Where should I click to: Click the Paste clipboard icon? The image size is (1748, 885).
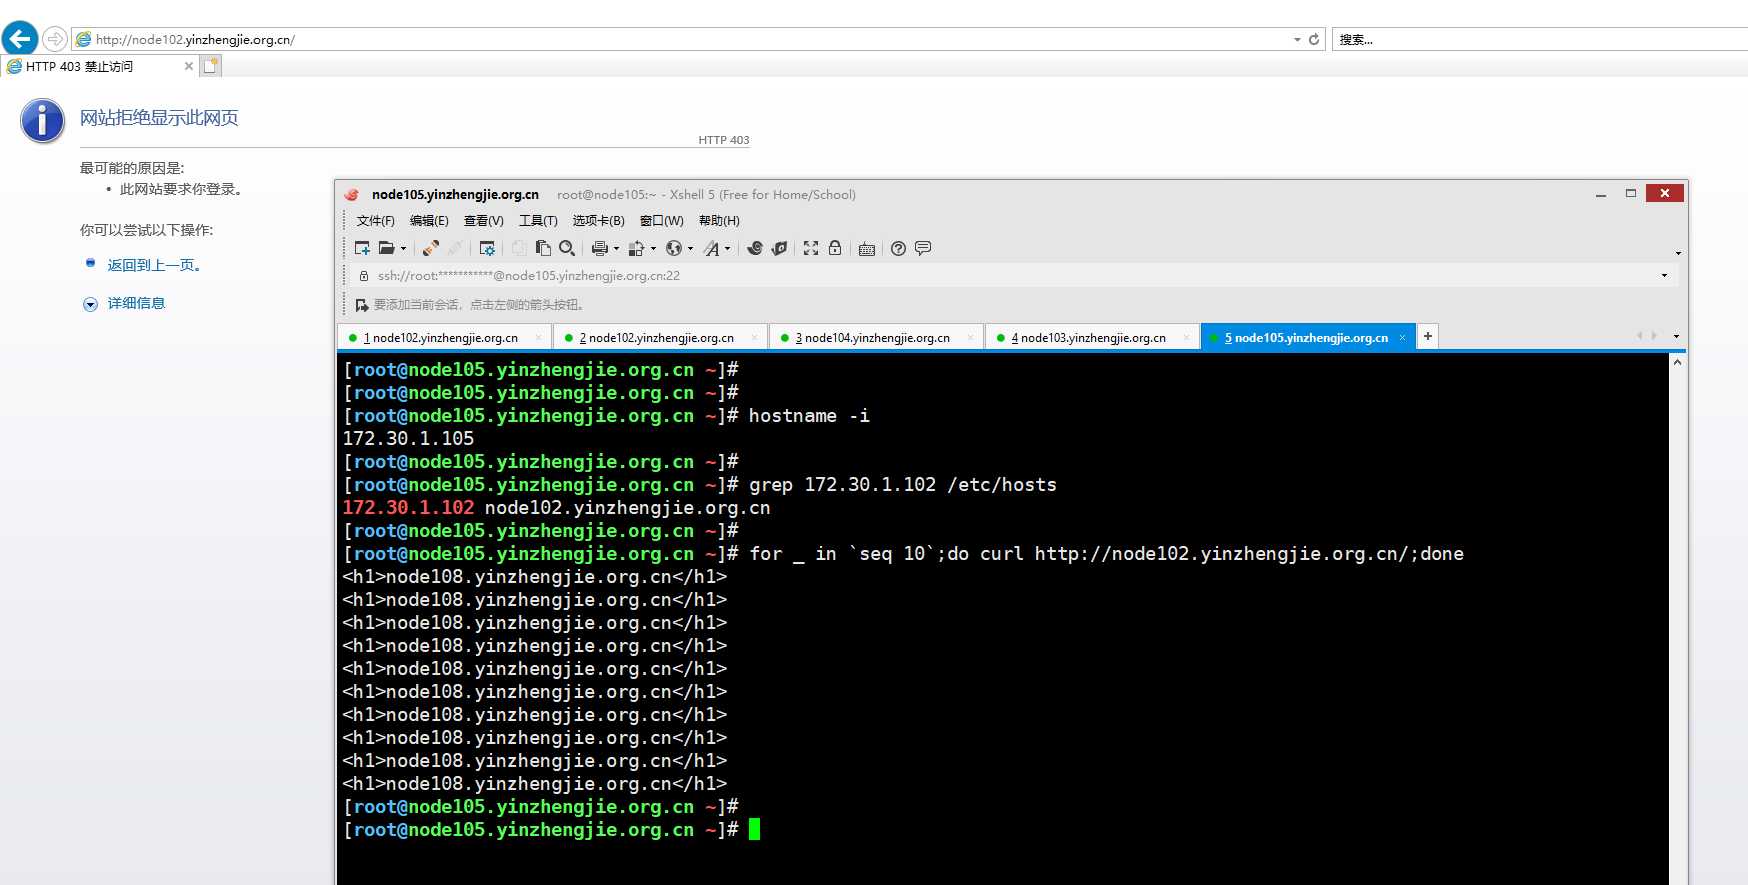coord(543,248)
